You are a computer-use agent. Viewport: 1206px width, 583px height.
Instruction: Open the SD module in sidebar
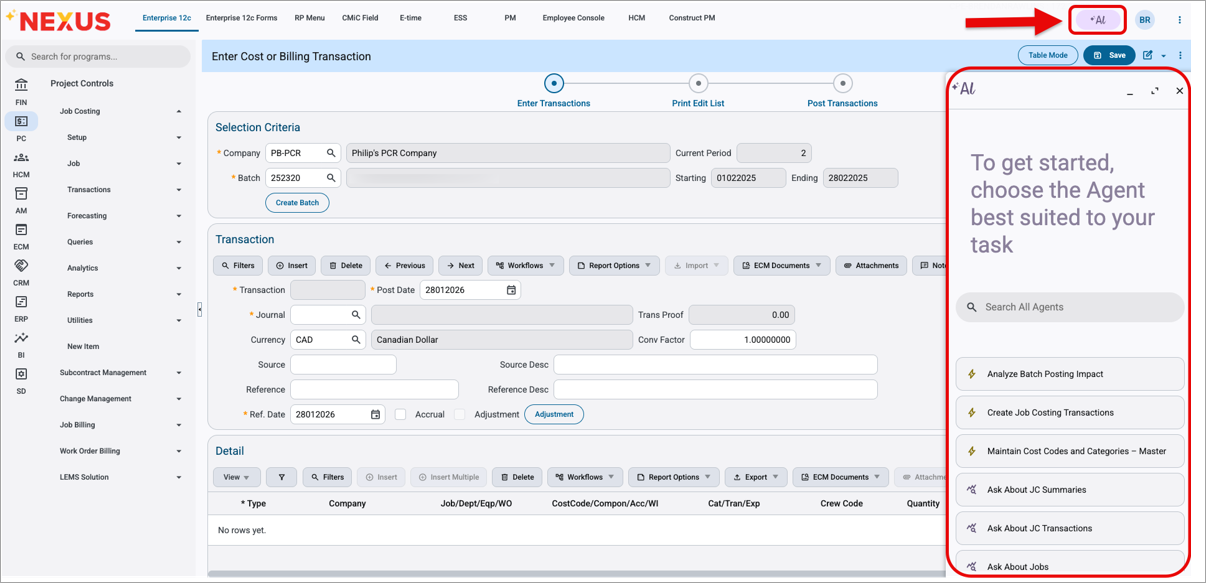coord(21,381)
